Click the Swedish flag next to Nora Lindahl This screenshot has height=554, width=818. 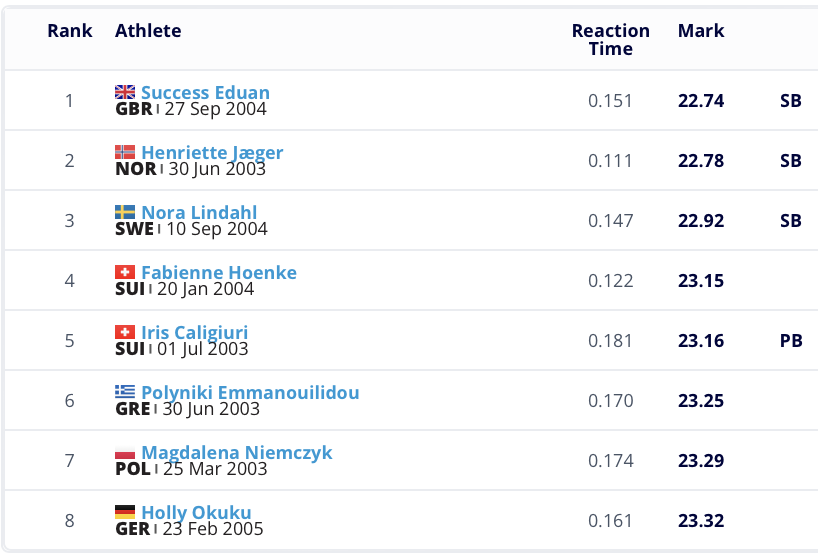point(125,213)
